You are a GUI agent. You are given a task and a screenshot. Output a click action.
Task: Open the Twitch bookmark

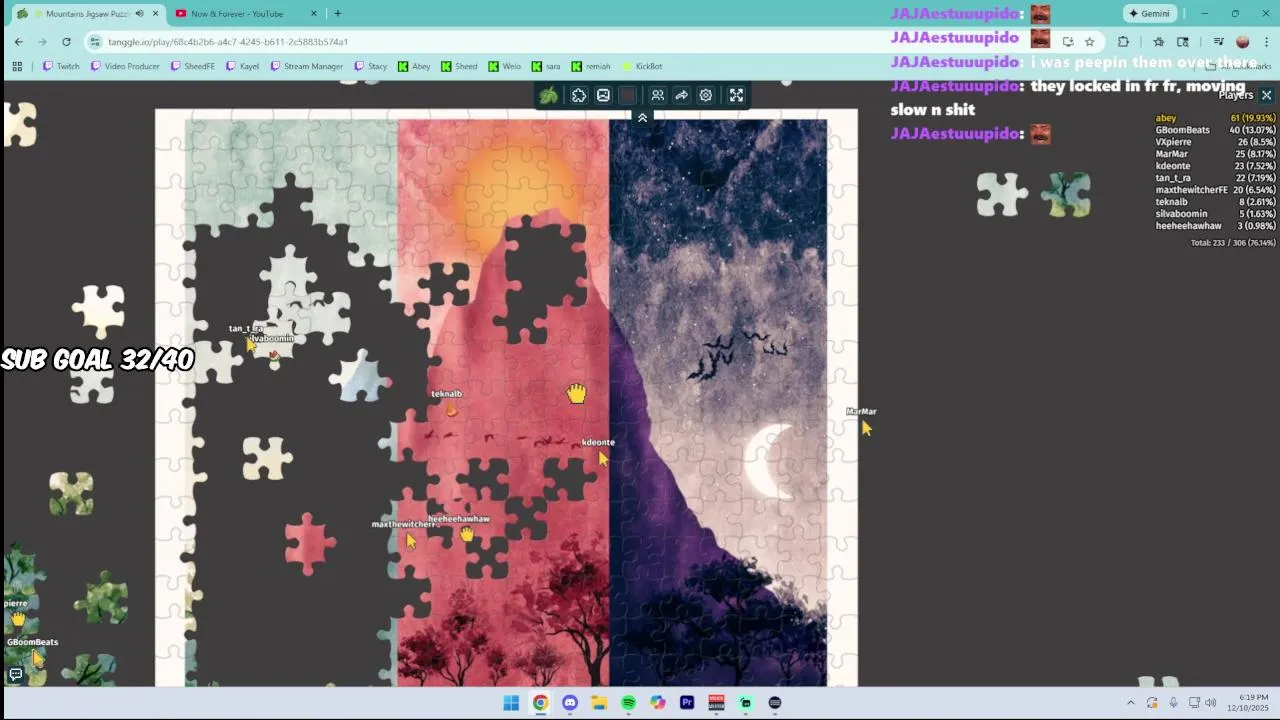pyautogui.click(x=61, y=66)
